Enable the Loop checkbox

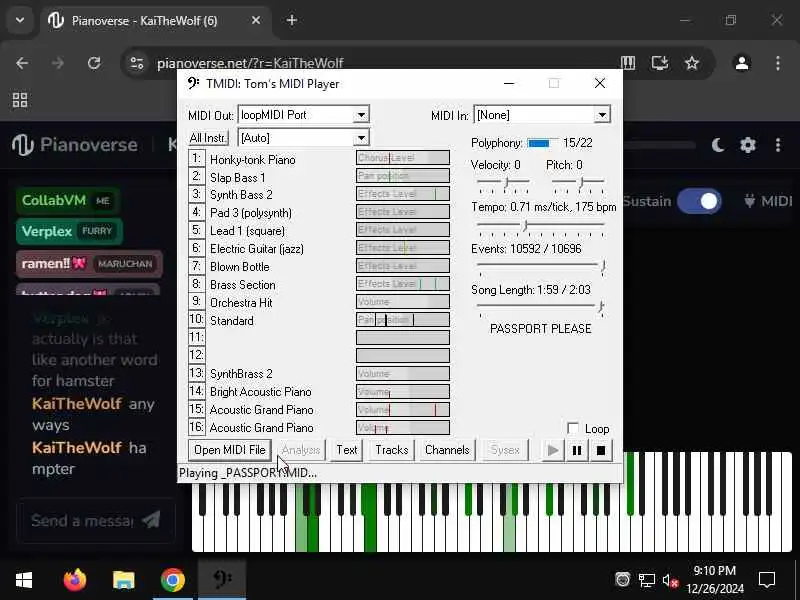click(573, 428)
